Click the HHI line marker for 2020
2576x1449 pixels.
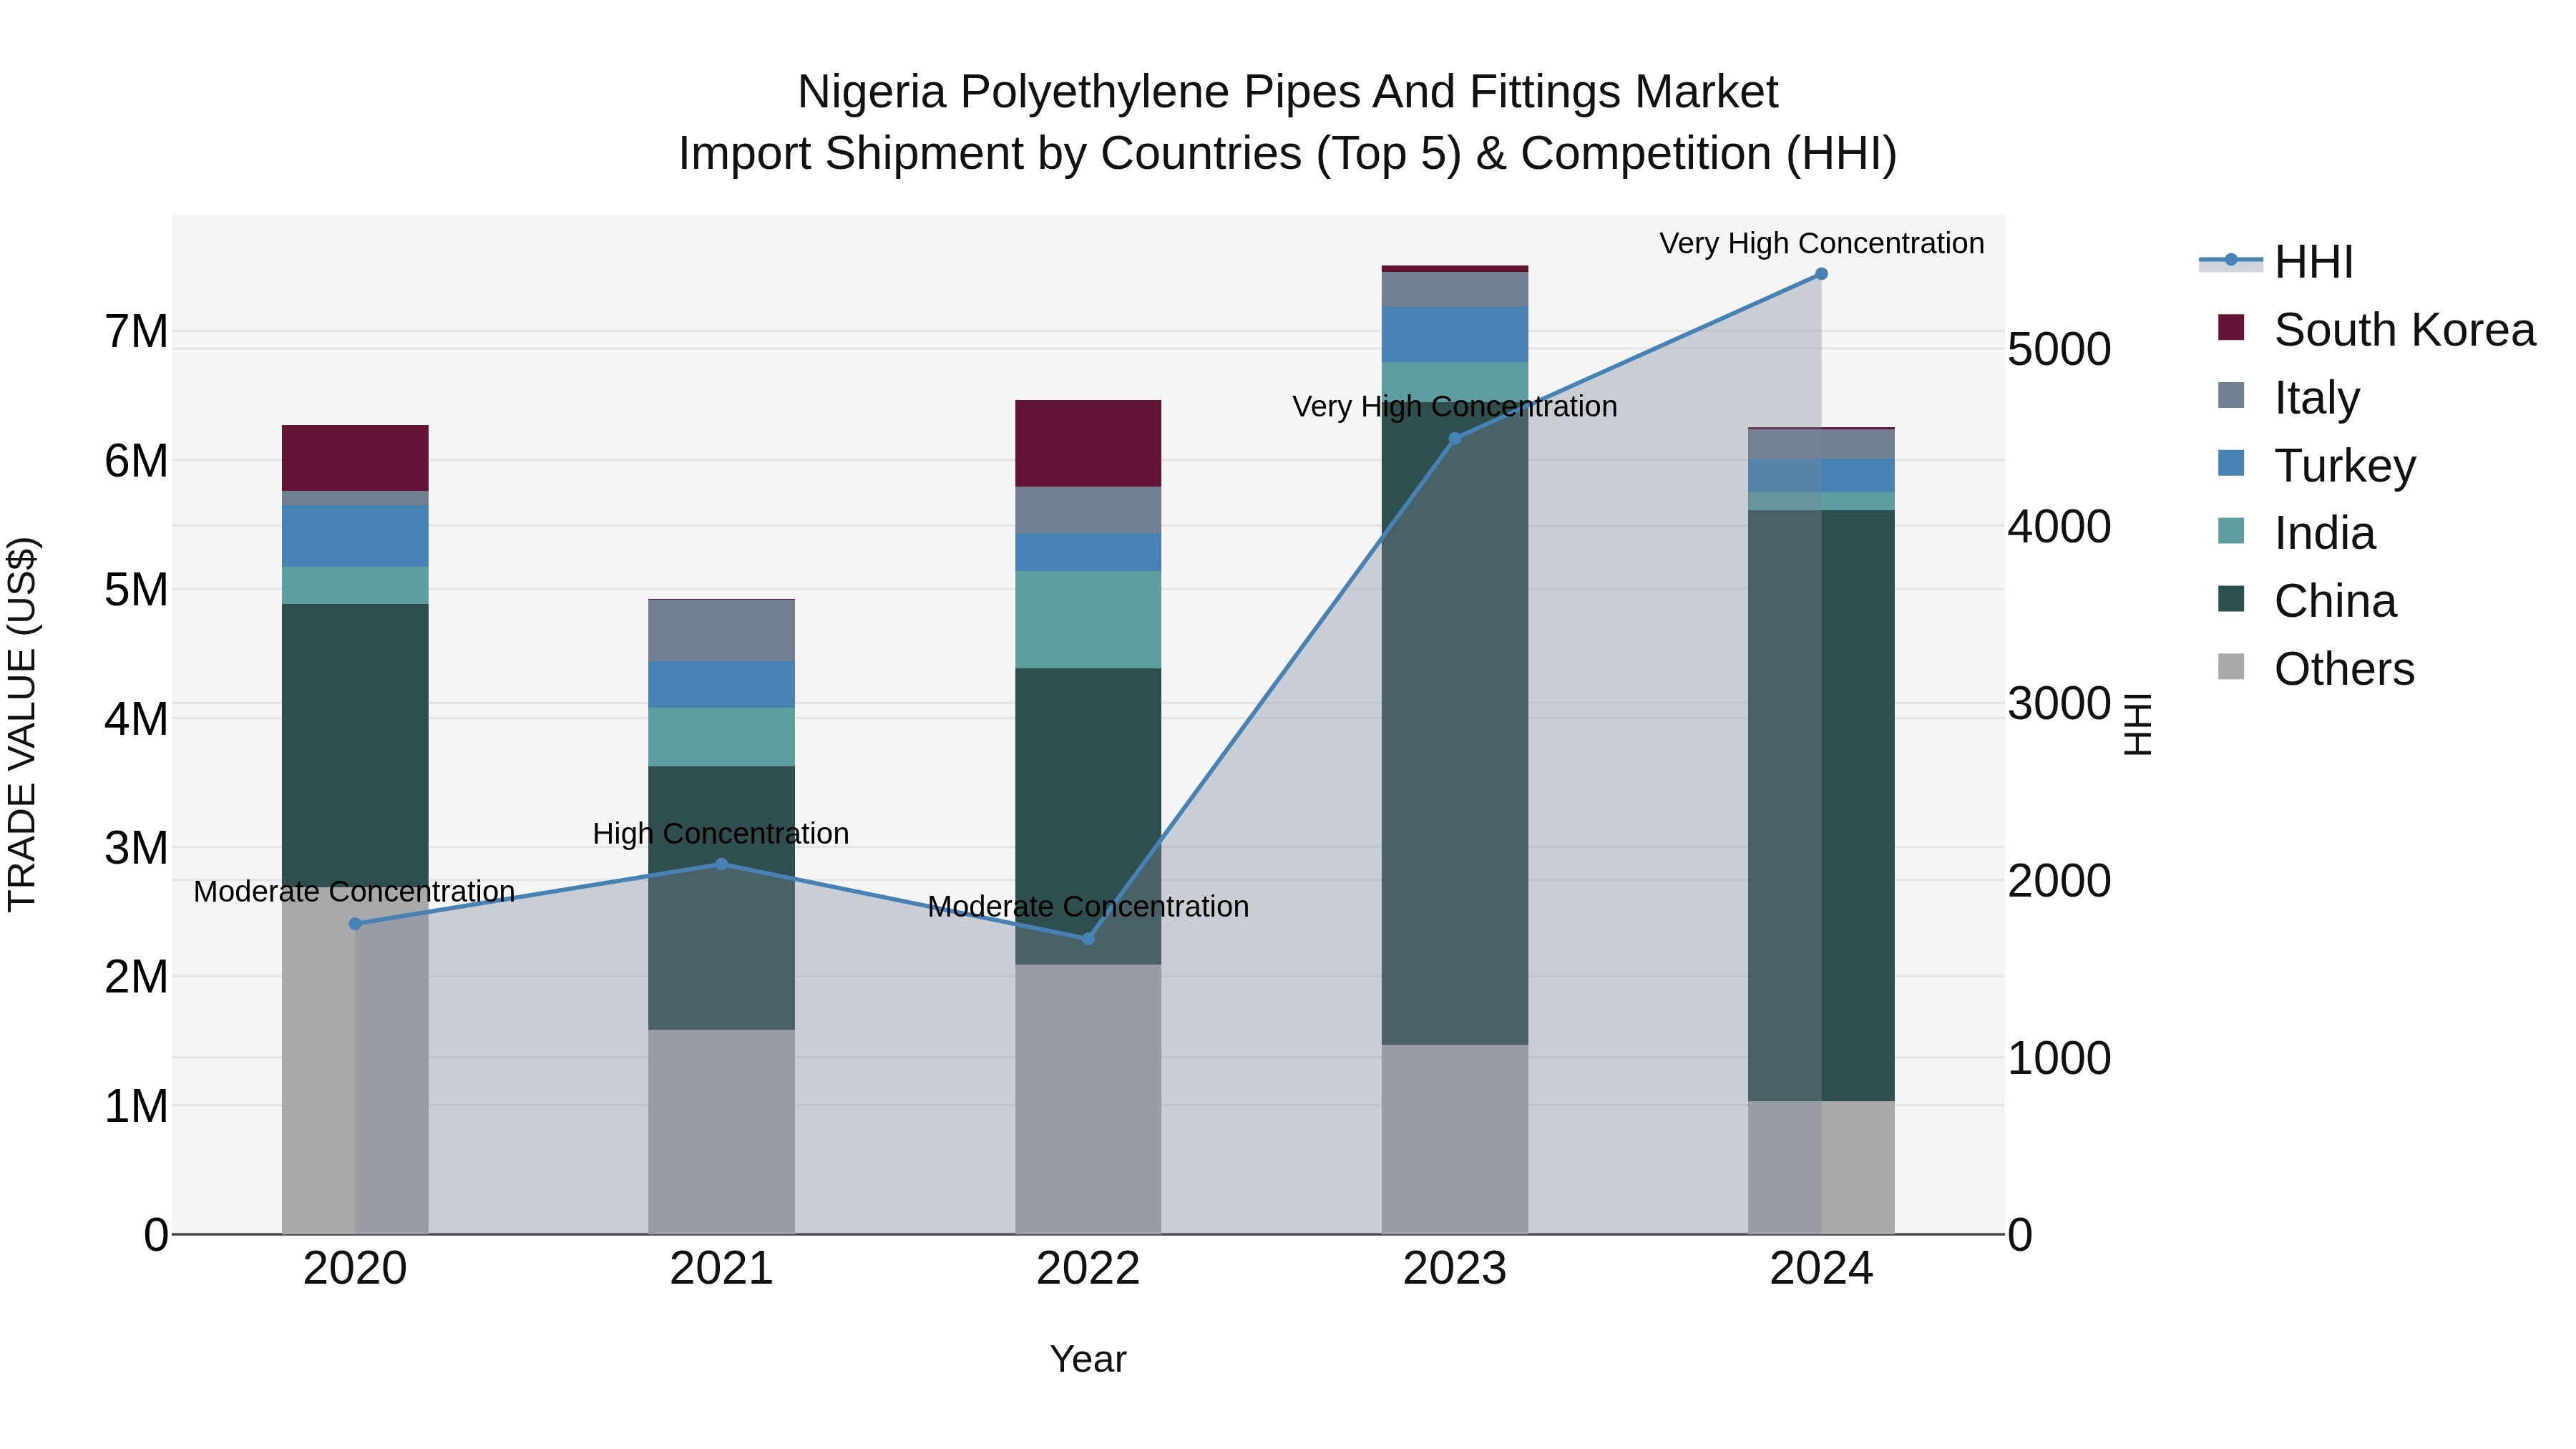click(355, 924)
